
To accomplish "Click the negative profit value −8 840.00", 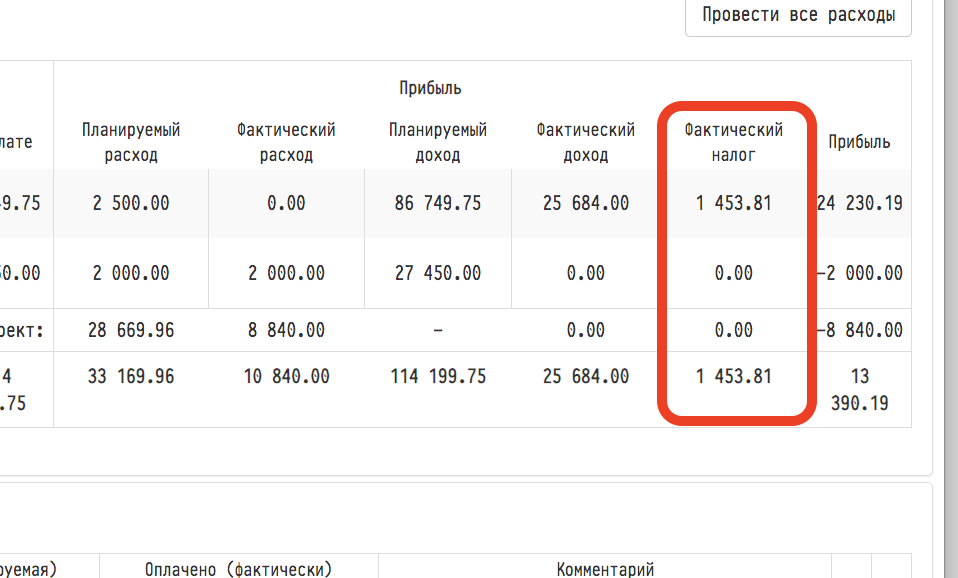I will coord(859,330).
